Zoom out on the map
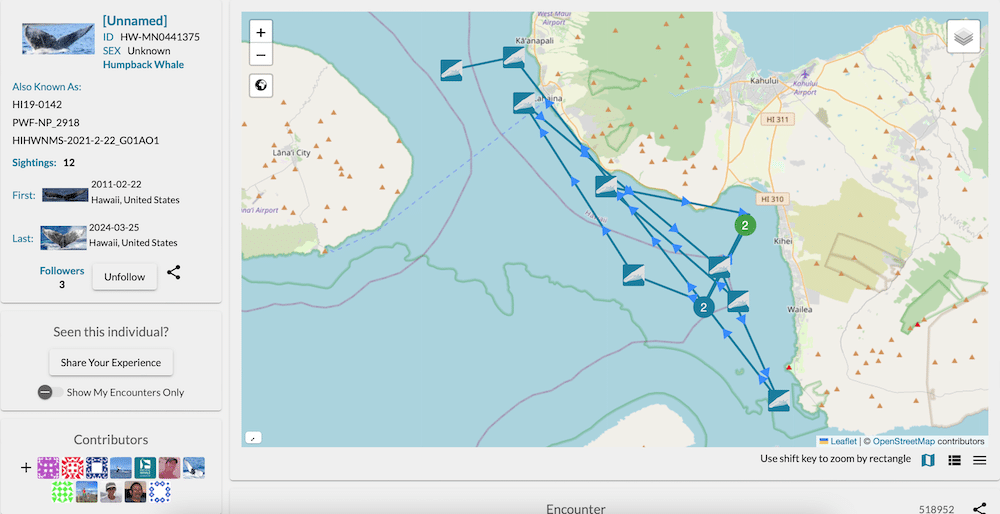This screenshot has width=1000, height=514. 261,55
